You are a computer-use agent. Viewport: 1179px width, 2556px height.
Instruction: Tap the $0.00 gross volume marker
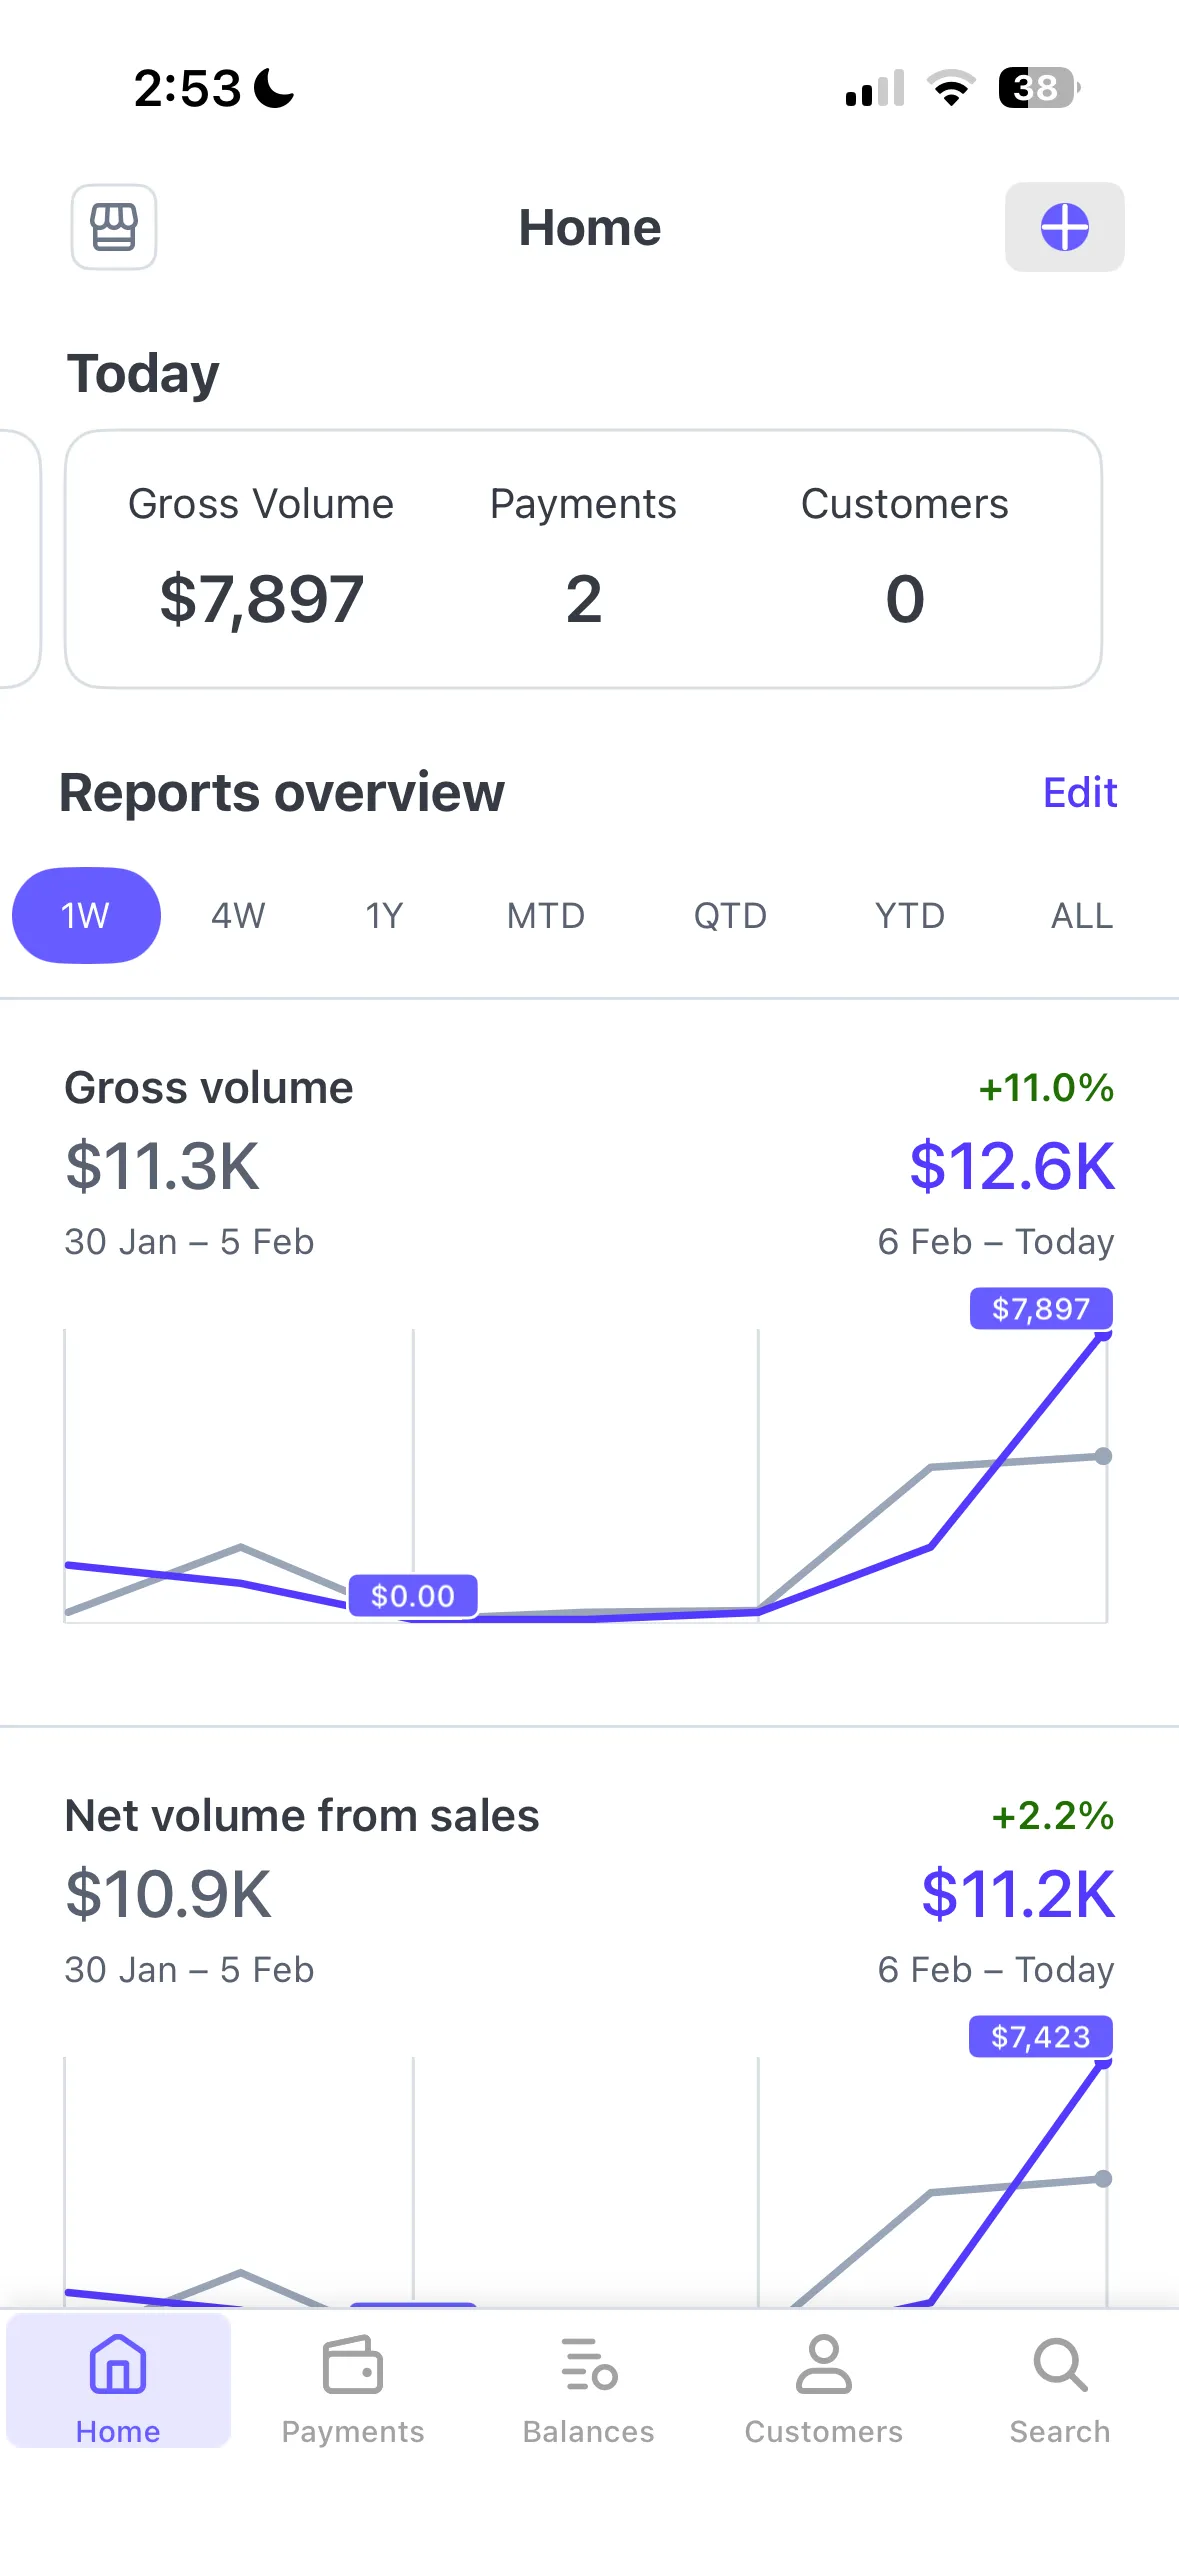[412, 1595]
